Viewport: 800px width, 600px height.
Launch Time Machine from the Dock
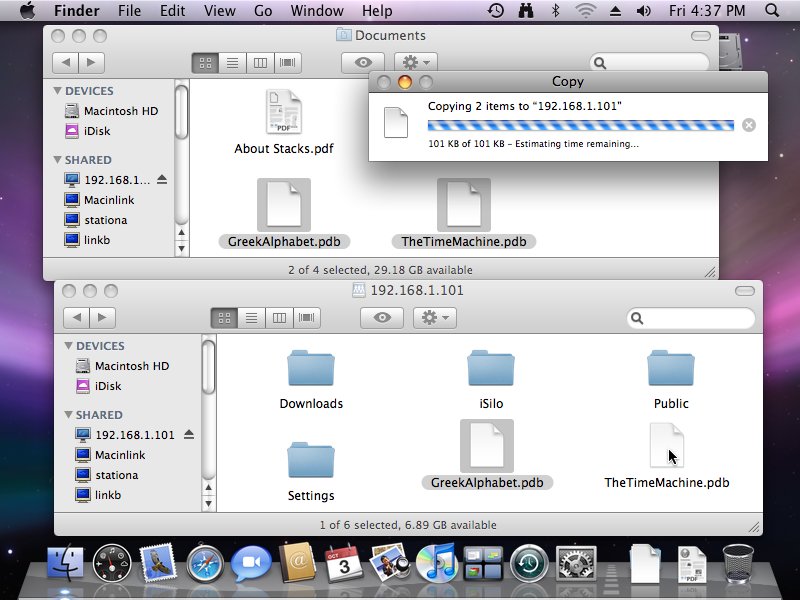tap(529, 565)
